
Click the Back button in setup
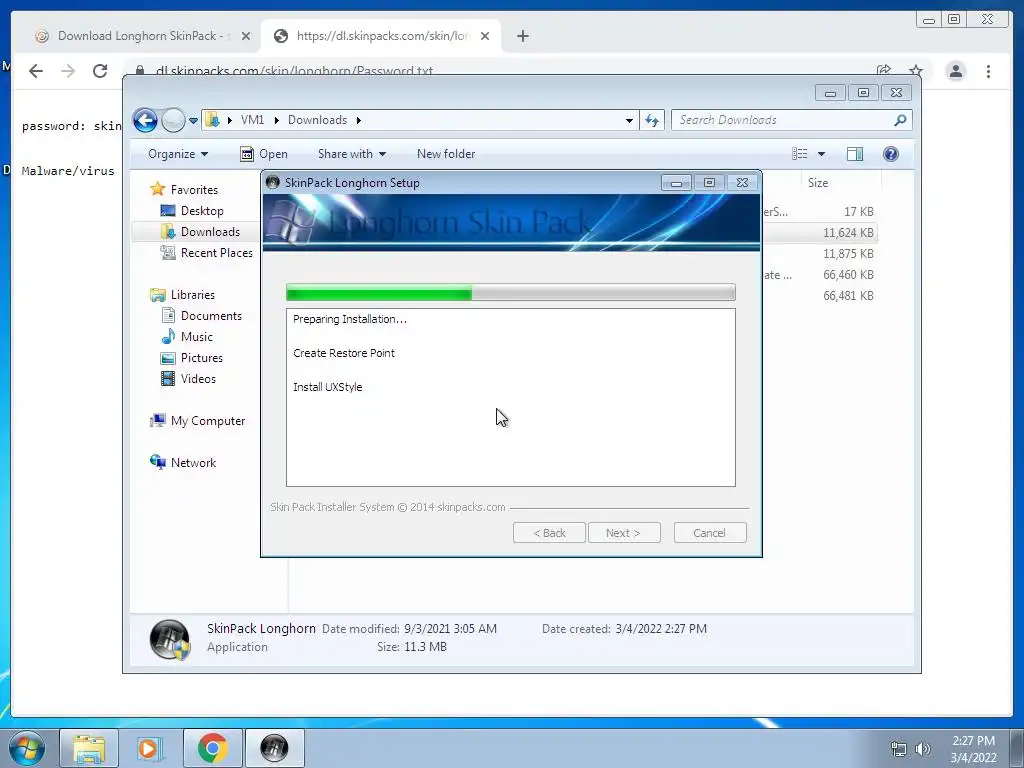tap(549, 533)
